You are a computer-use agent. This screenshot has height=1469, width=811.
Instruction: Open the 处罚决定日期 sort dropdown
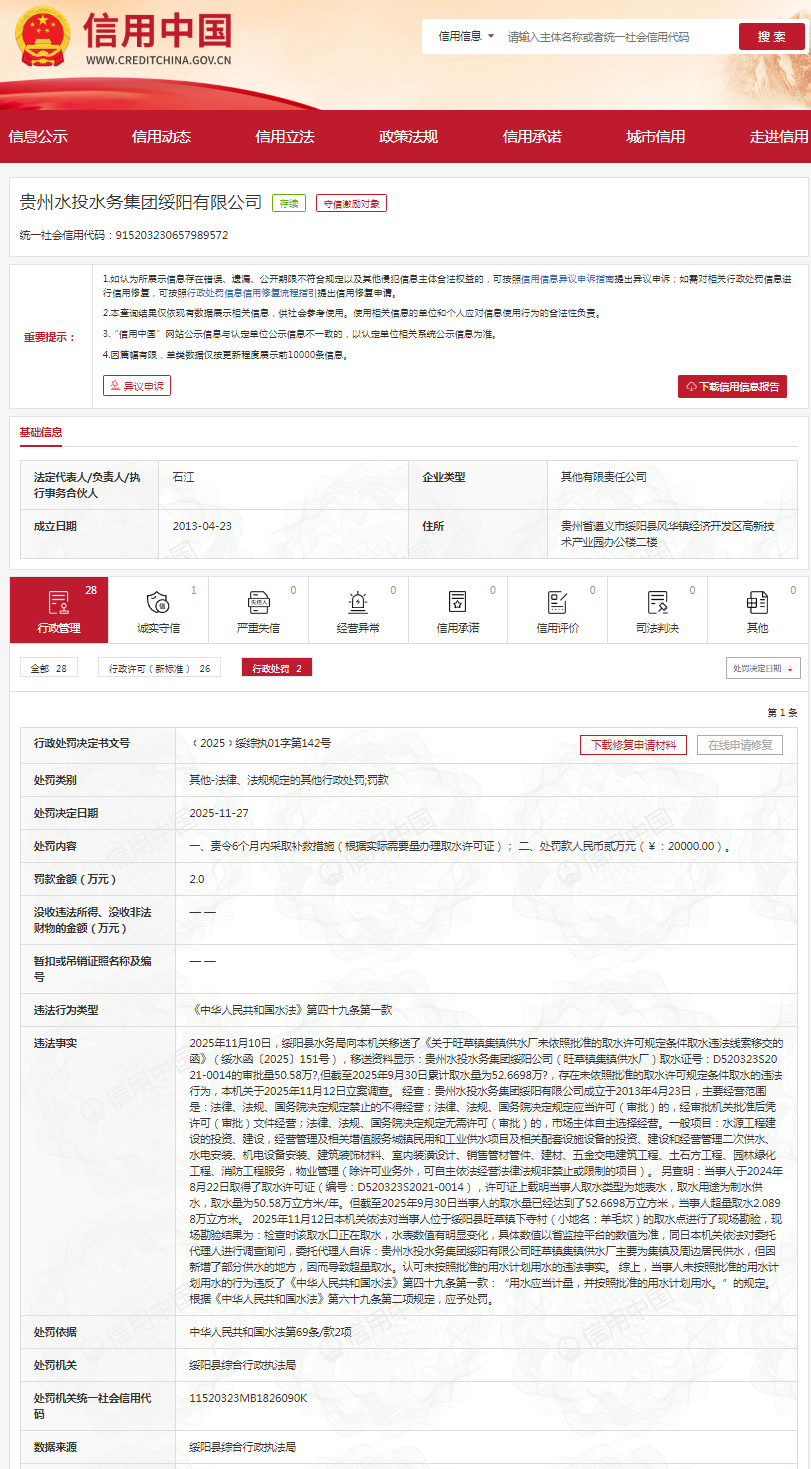tap(763, 668)
